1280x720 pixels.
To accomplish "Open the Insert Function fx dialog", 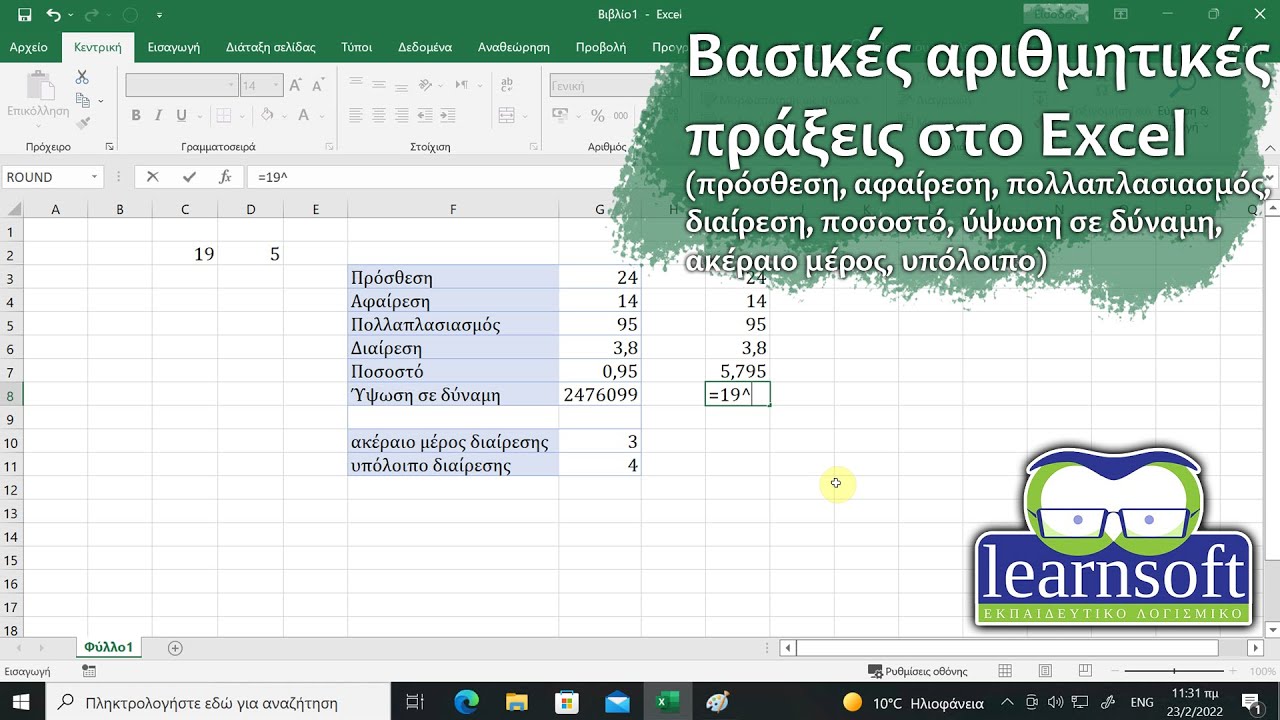I will [x=226, y=177].
